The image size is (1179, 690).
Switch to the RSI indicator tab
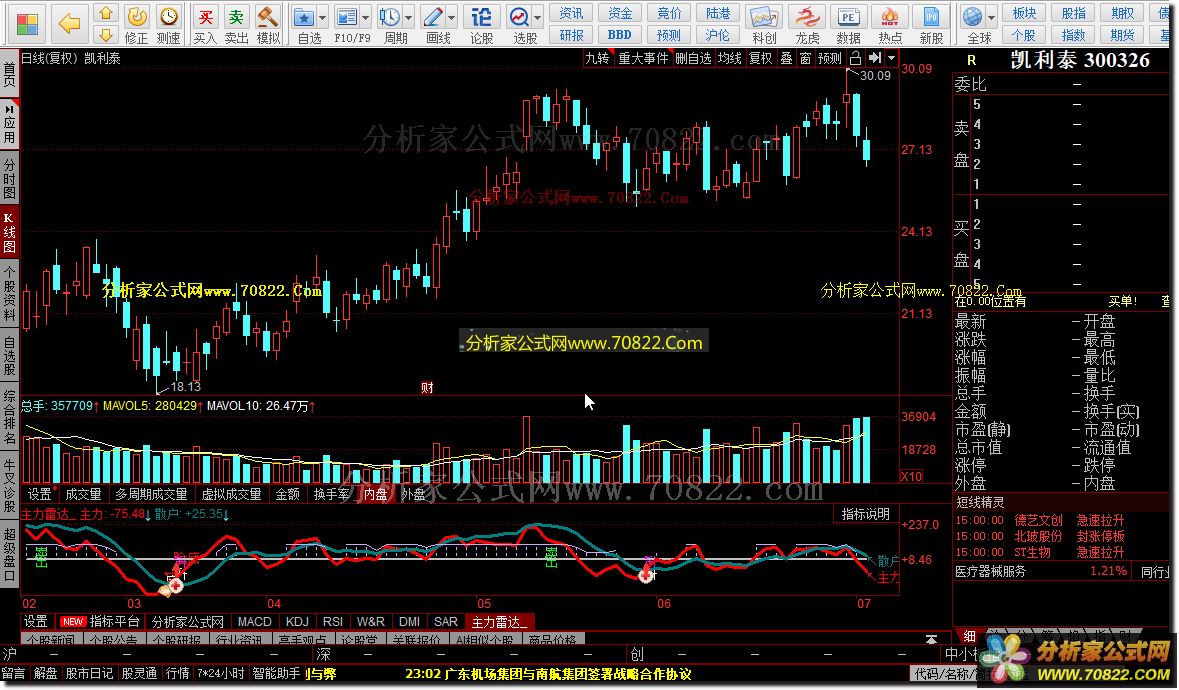pos(332,622)
